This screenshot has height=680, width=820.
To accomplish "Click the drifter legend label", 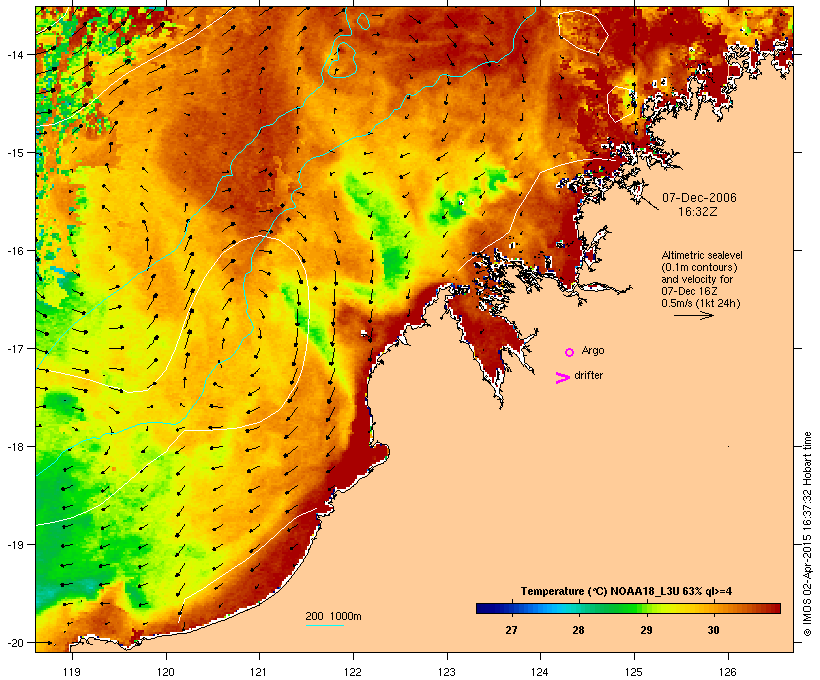I will (x=588, y=375).
